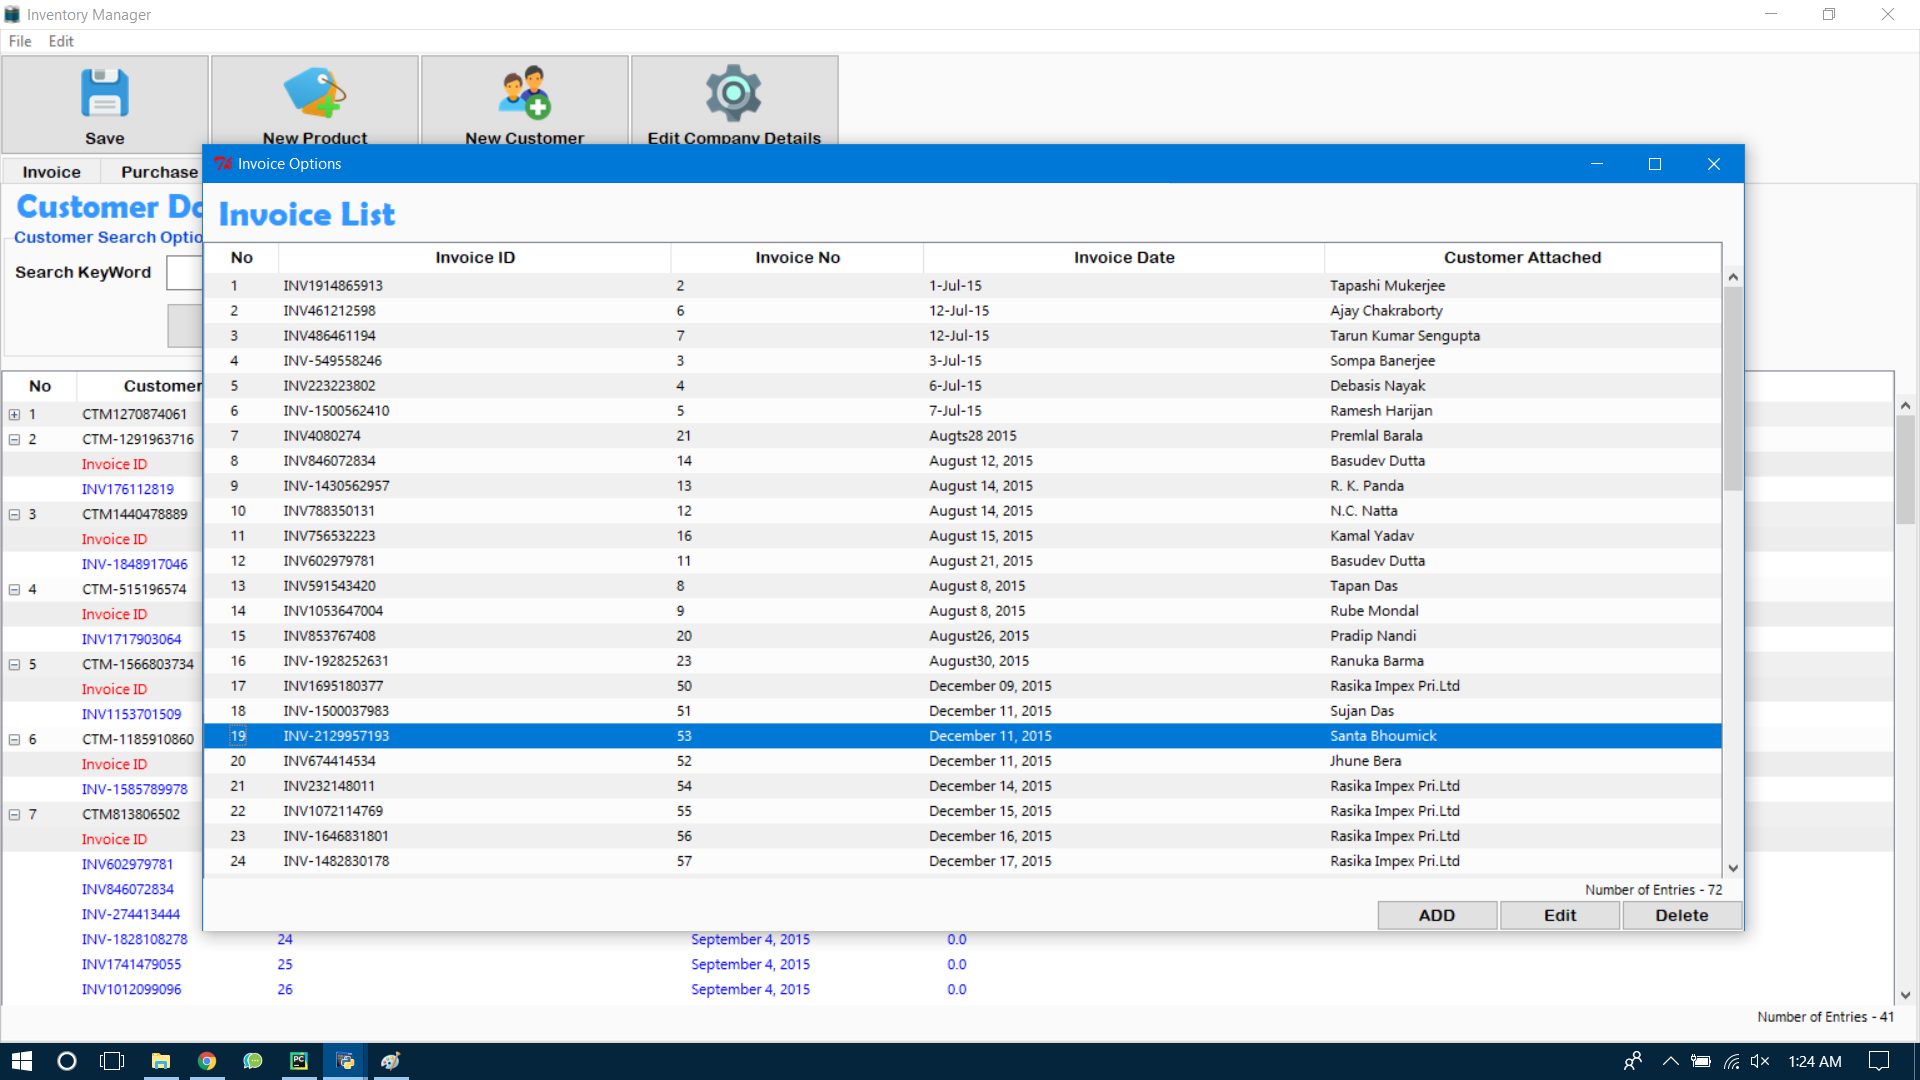Open PyCharm from the taskbar
This screenshot has height=1080, width=1920.
[x=299, y=1061]
